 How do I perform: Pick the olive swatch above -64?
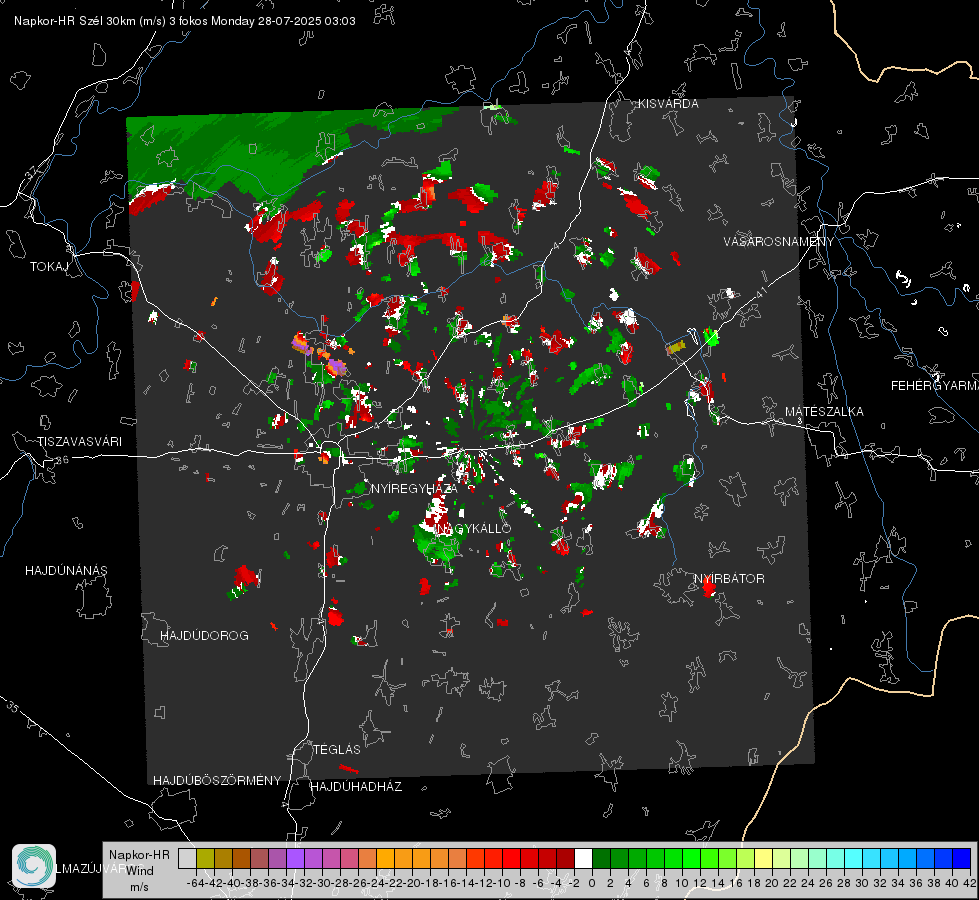(205, 858)
